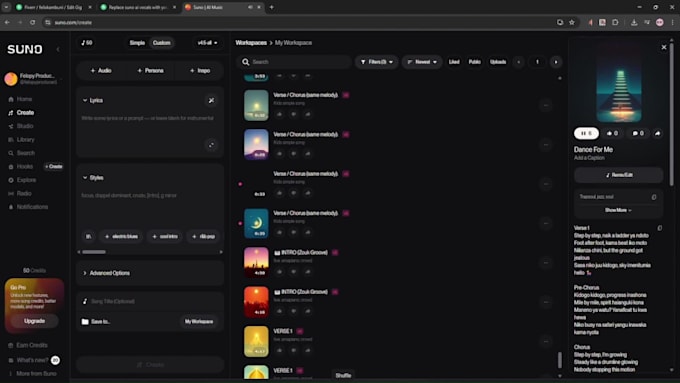
Task: Open browser downloads
Action: (634, 22)
